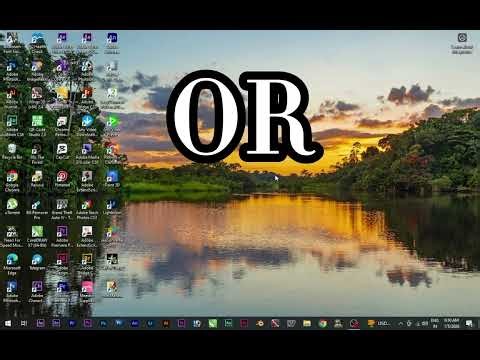Open the taskbar clock and calendar

pos(451,323)
